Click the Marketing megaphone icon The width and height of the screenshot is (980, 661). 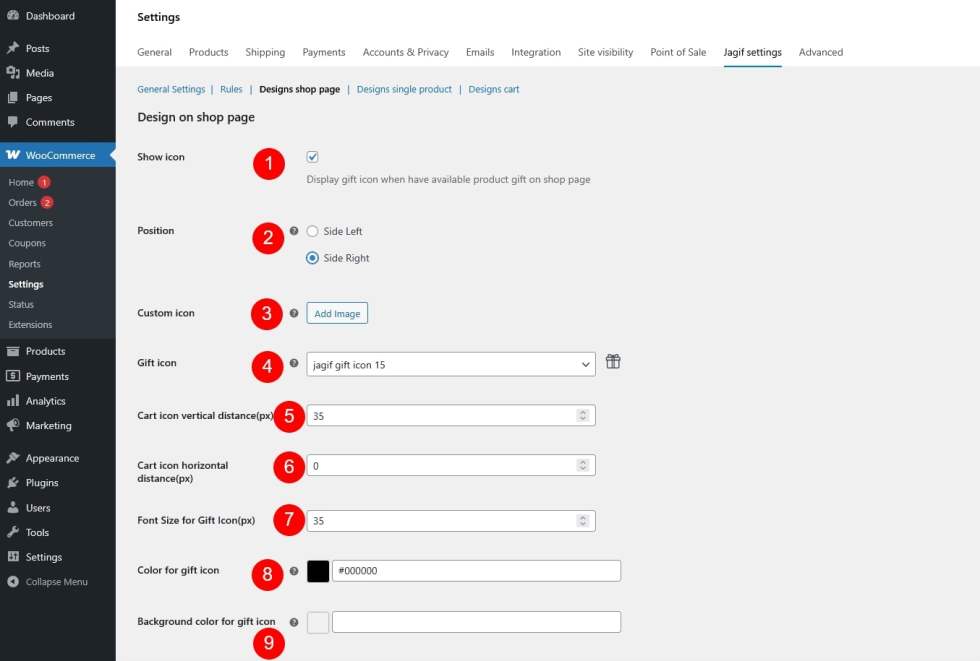[12, 425]
